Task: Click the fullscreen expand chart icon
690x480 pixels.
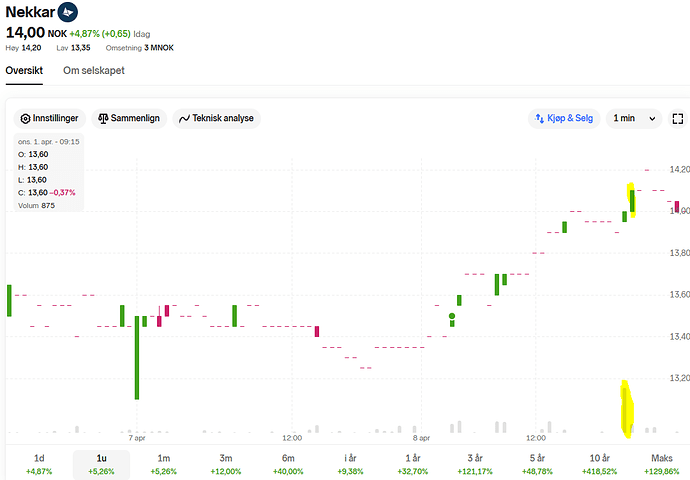Action: pyautogui.click(x=677, y=118)
